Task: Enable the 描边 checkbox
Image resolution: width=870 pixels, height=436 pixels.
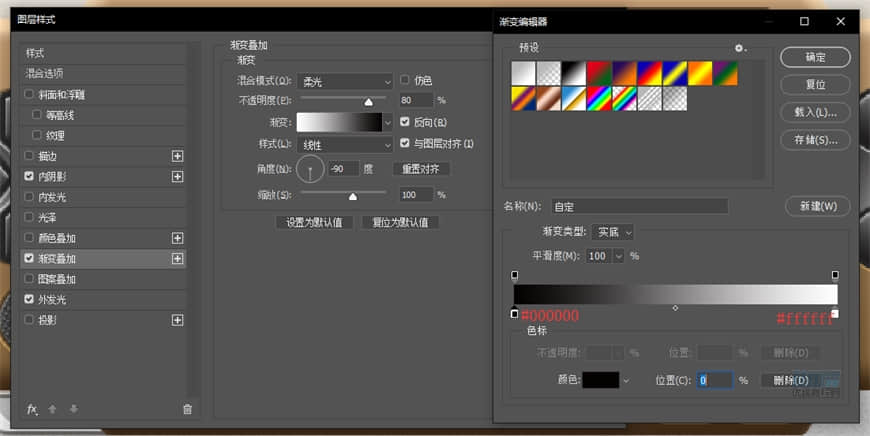Action: click(x=29, y=156)
